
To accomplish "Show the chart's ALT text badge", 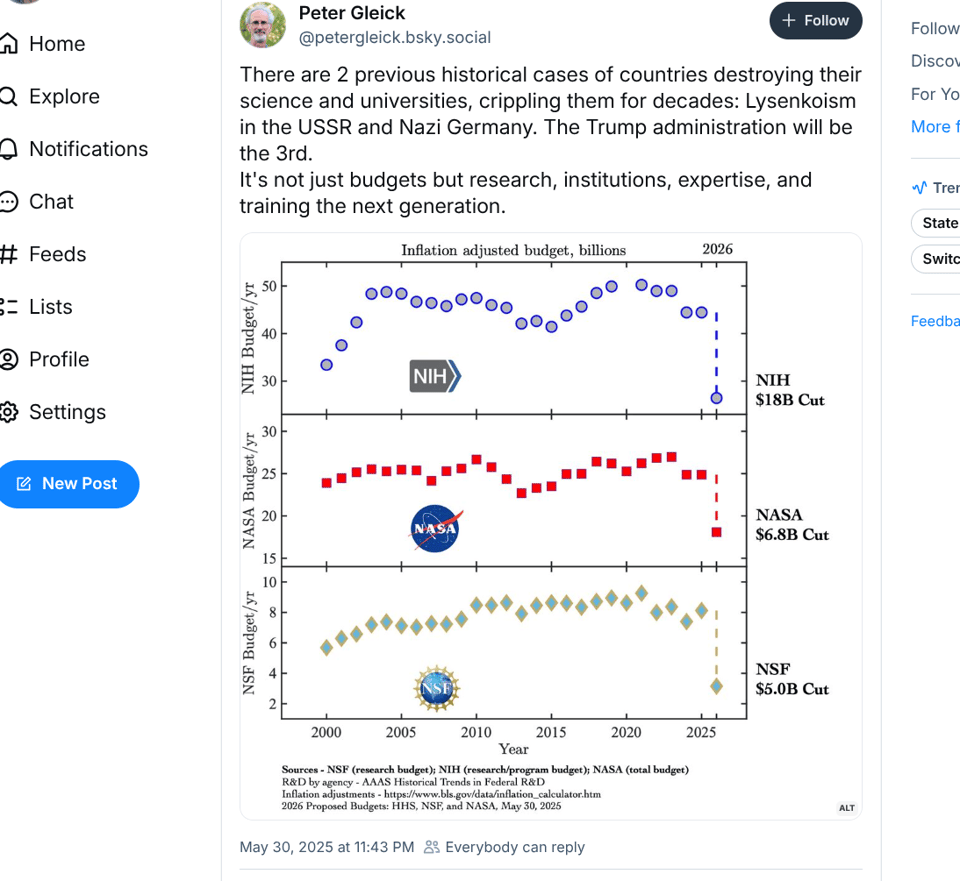I will coord(846,808).
